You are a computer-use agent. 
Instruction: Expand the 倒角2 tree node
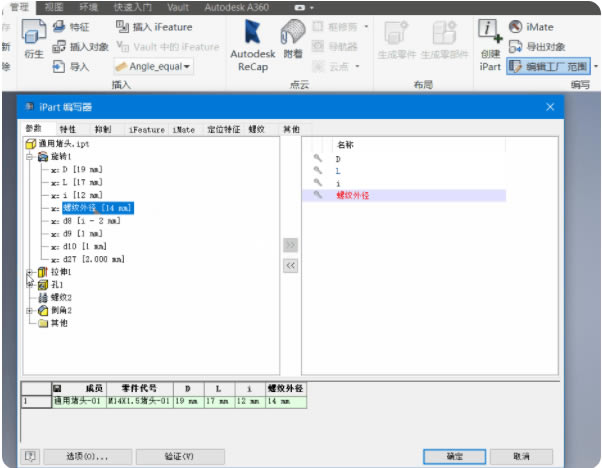click(30, 311)
